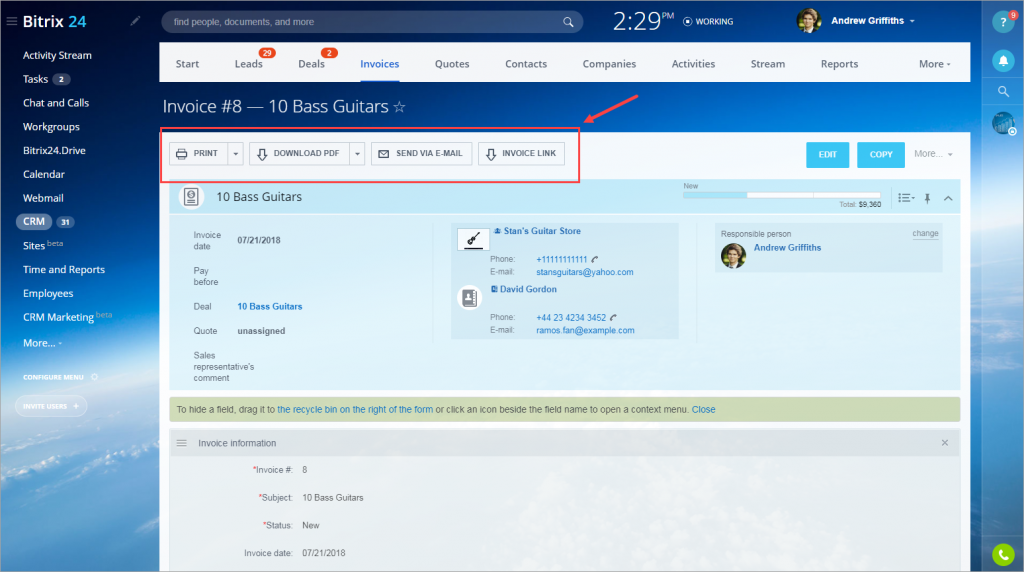Open the Andrew Griffiths user menu arrow

[912, 21]
